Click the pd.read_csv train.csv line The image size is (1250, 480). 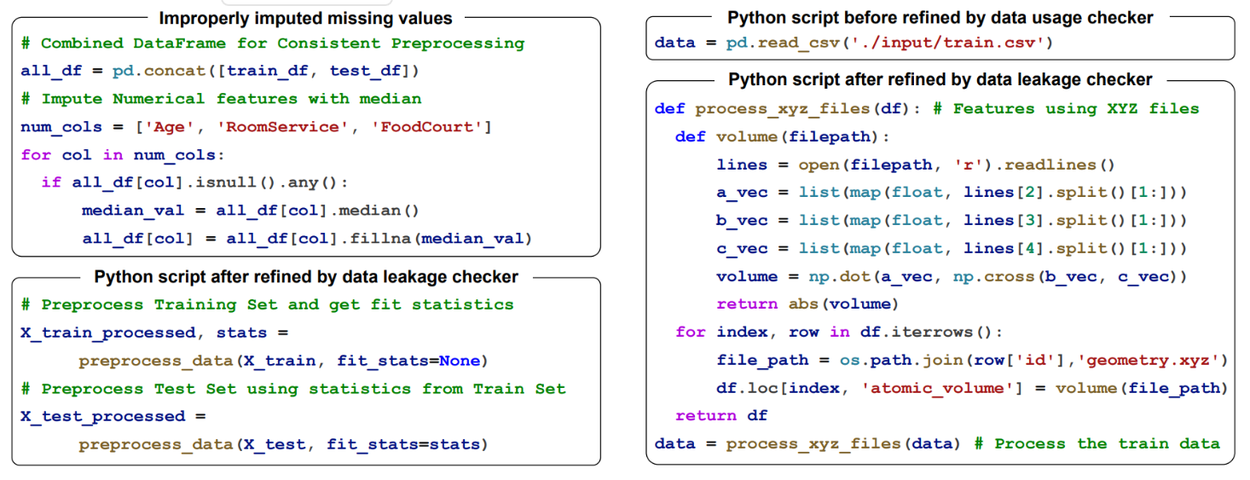point(854,43)
